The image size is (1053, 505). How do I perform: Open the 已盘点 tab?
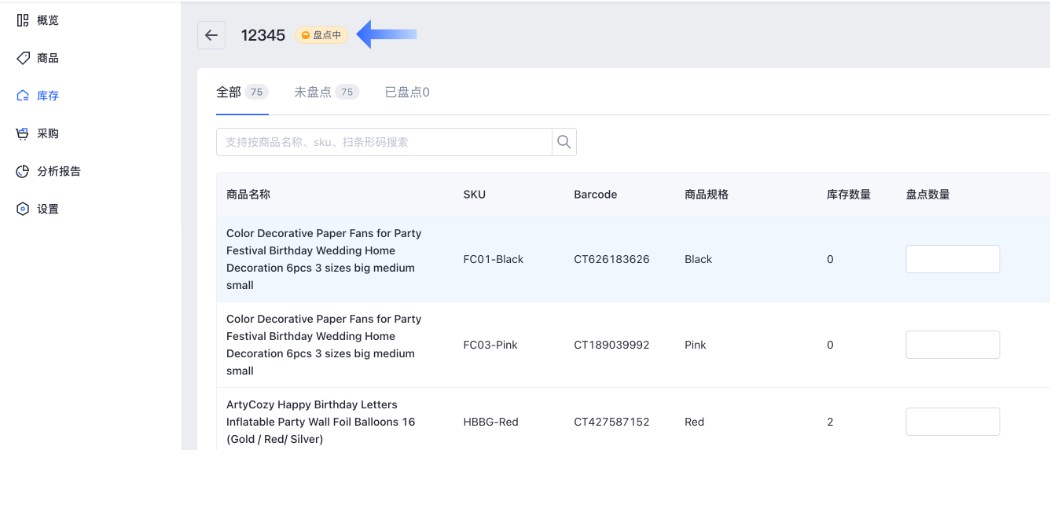click(x=406, y=92)
